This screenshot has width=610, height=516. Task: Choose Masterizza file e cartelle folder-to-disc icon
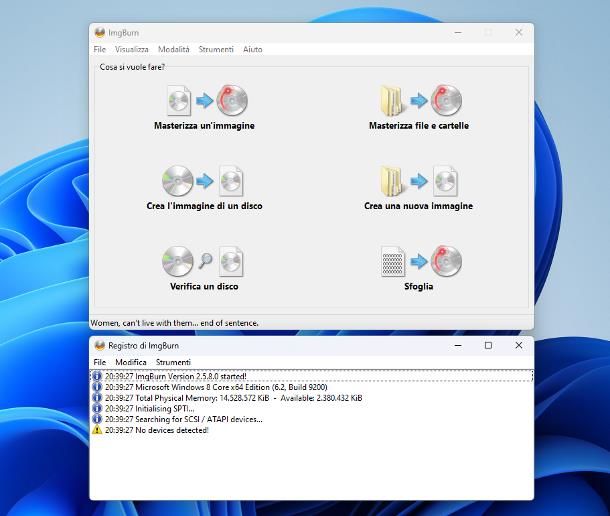421,100
